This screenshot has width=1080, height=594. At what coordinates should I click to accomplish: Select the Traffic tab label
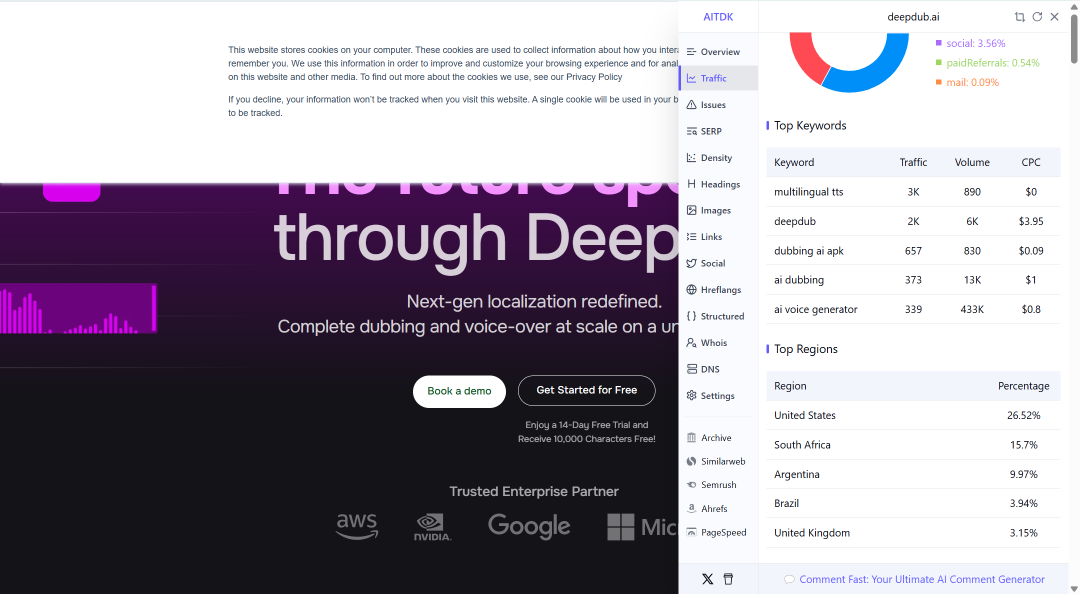point(714,78)
